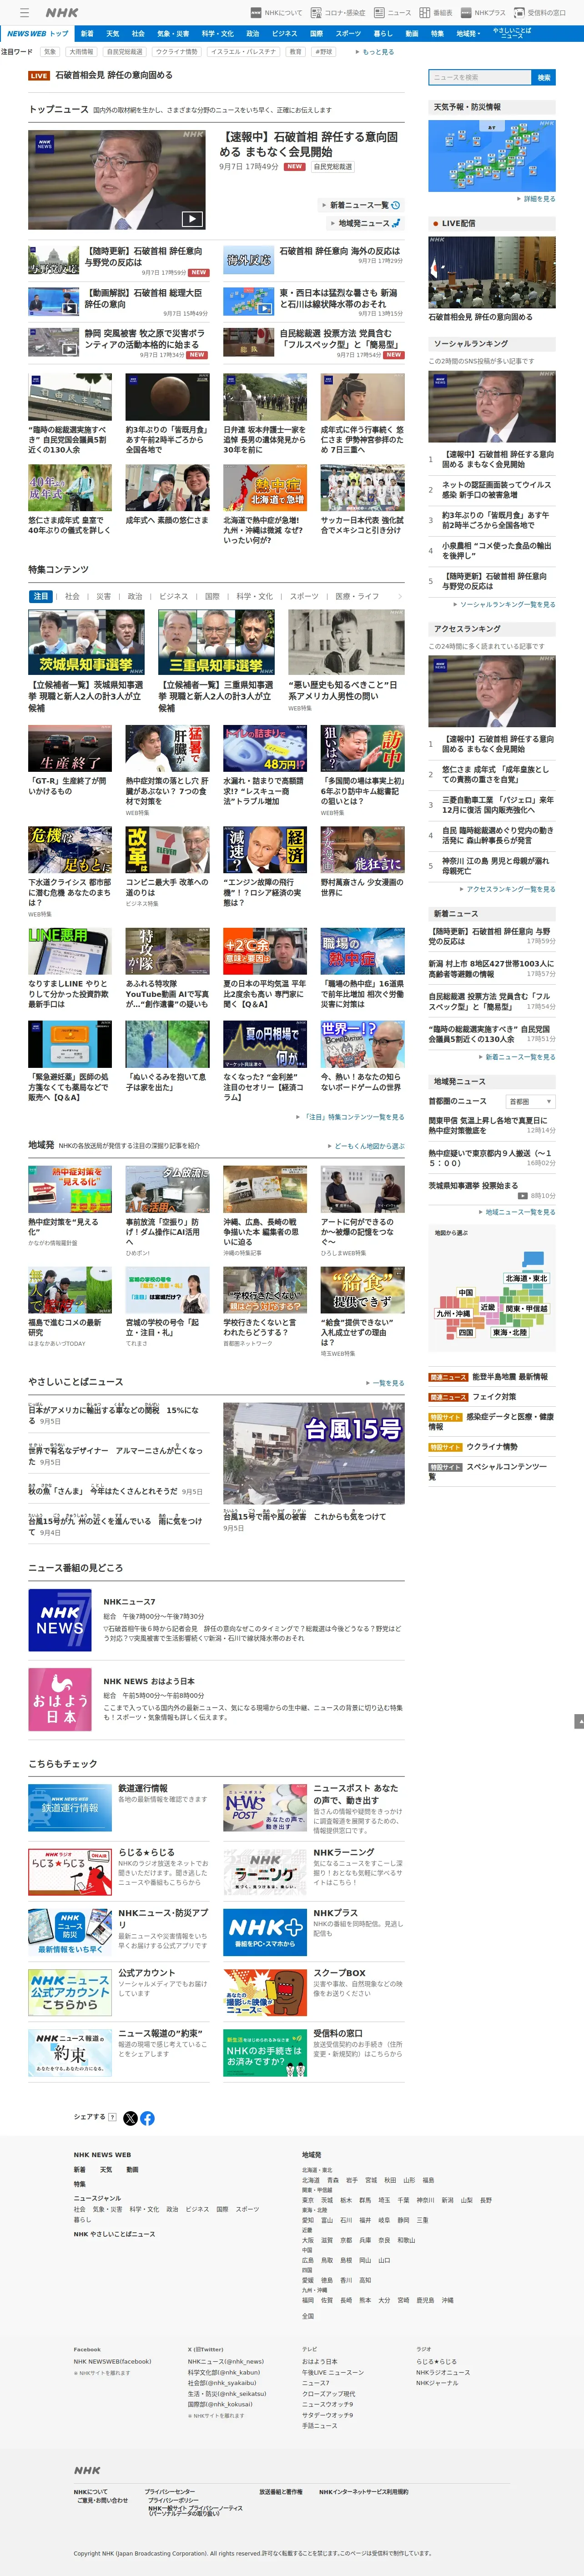
Task: Select 九州・沖縄 on the region map
Action: pyautogui.click(x=453, y=1313)
